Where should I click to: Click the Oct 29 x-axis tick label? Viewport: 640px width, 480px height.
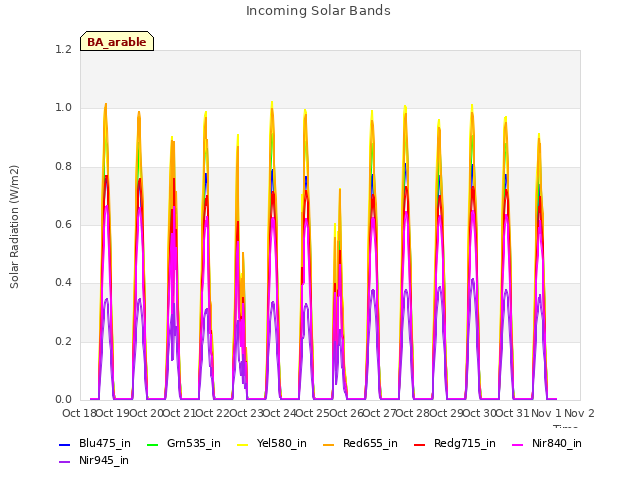tap(446, 413)
